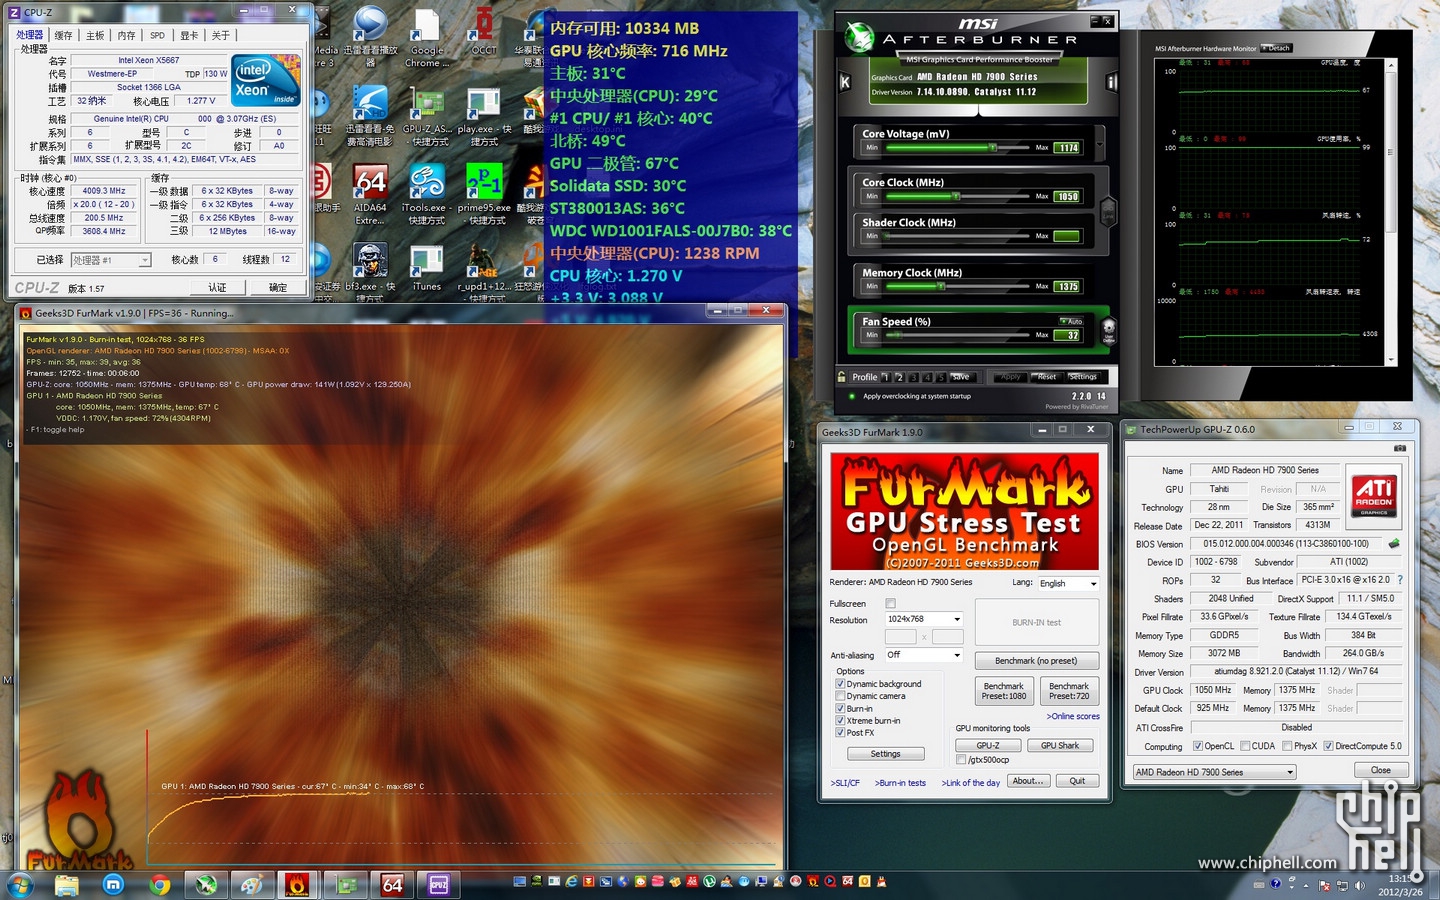
Task: Open prime95.exe desktop shortcut
Action: [x=484, y=195]
